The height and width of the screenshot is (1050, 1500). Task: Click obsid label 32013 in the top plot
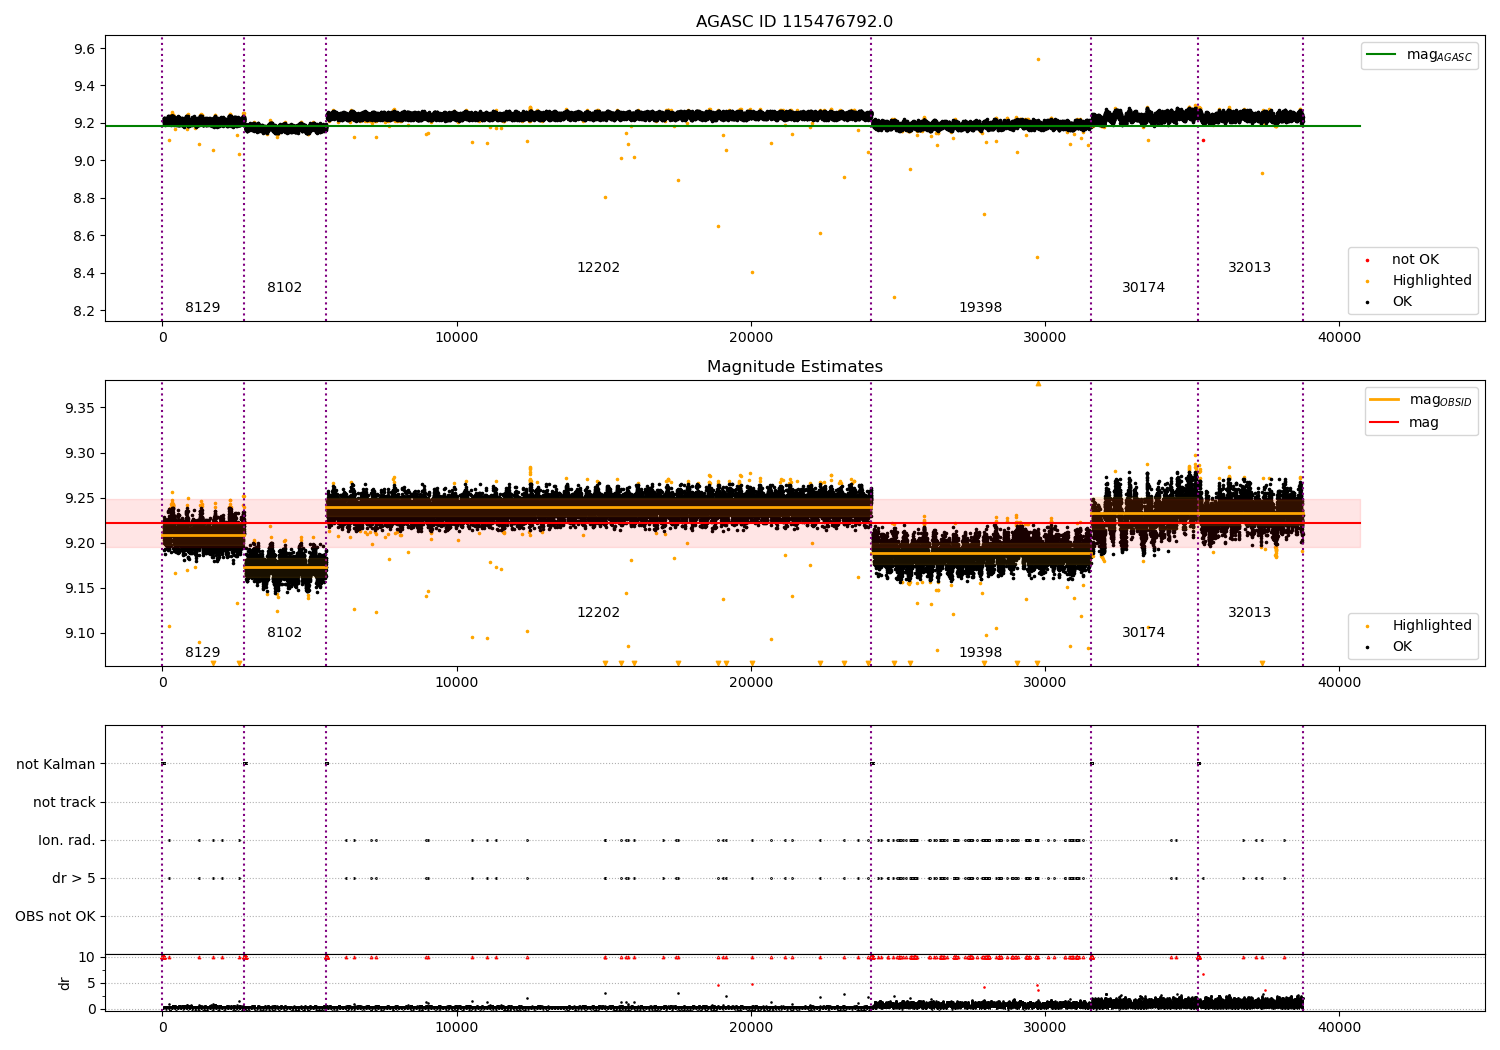(1249, 268)
